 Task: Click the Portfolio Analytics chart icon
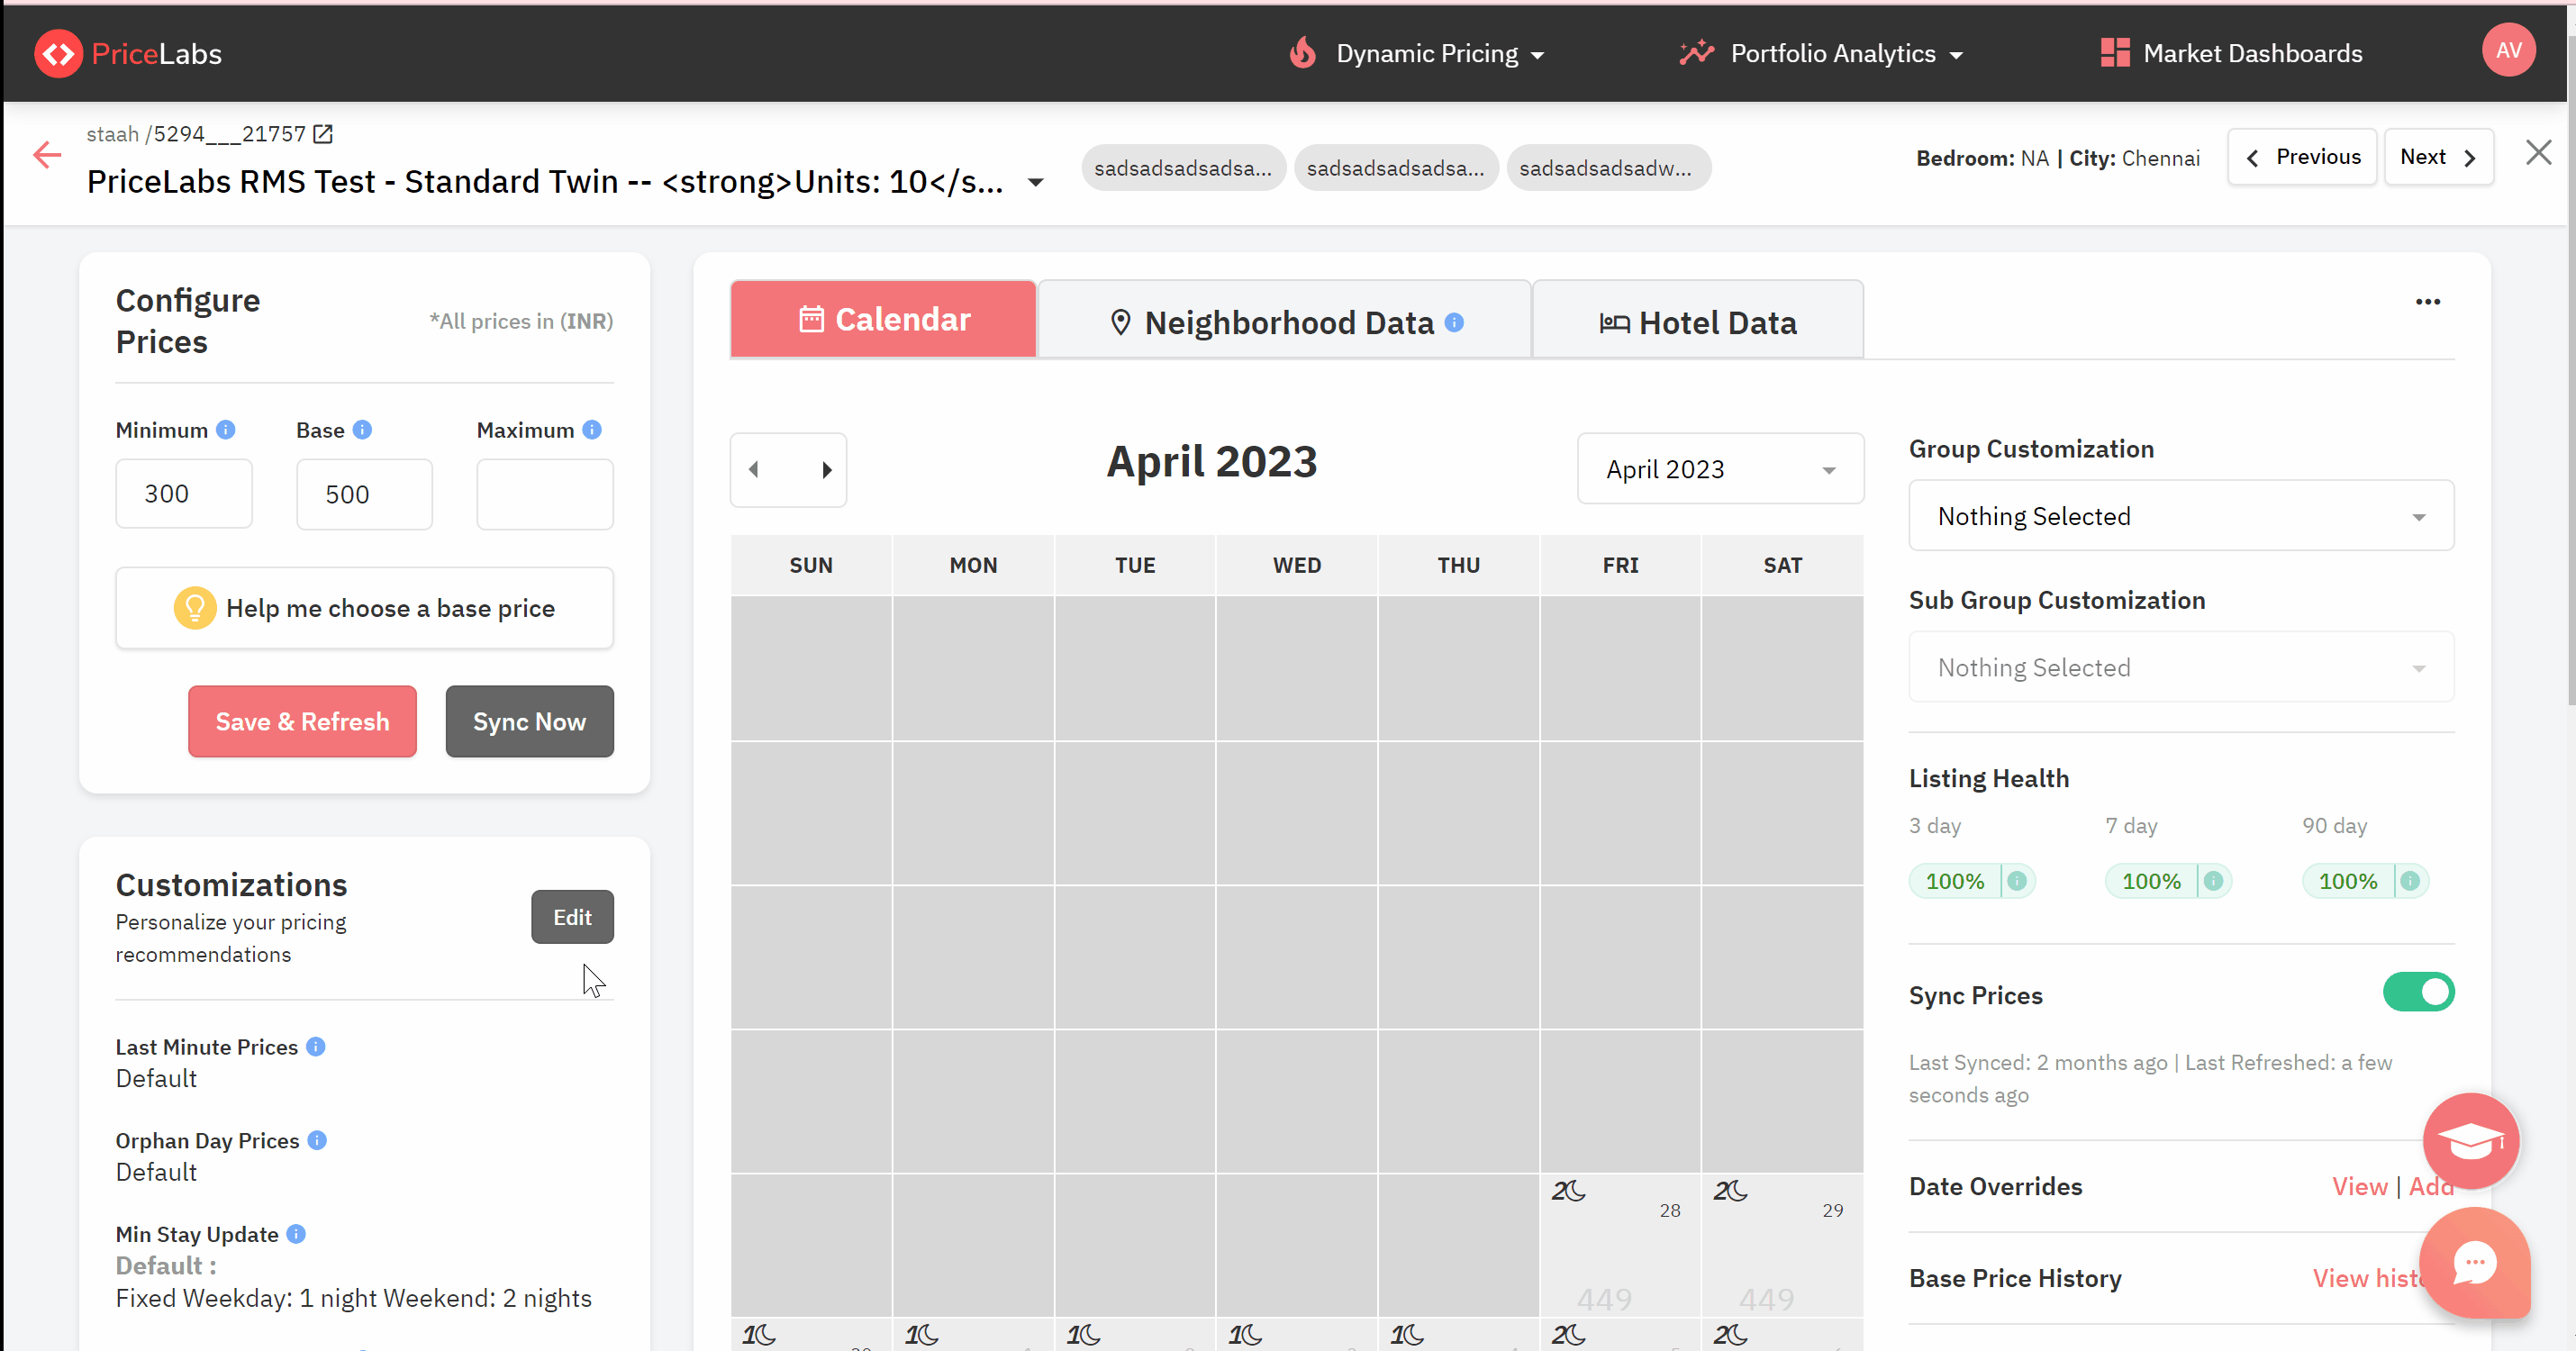(x=1696, y=53)
